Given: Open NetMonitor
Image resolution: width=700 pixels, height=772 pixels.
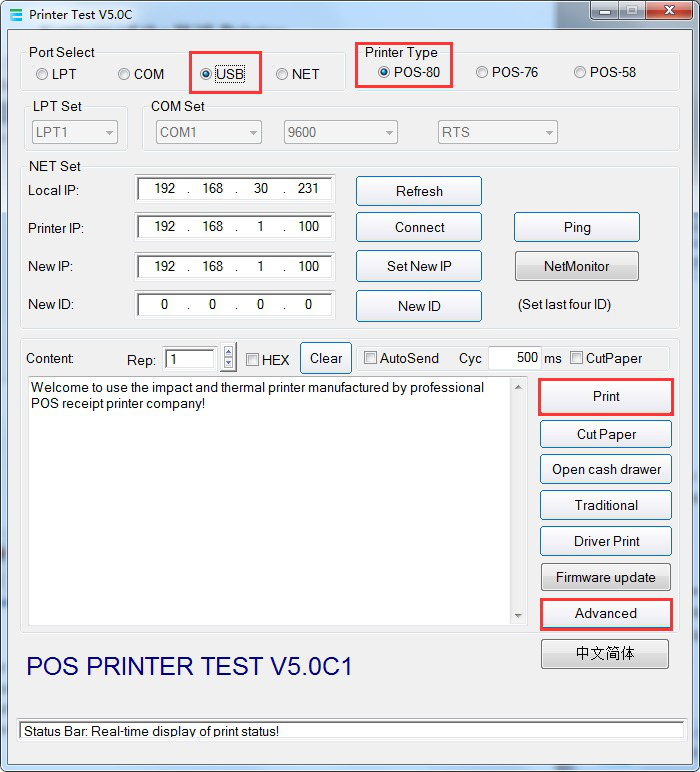Looking at the screenshot, I should pyautogui.click(x=577, y=266).
